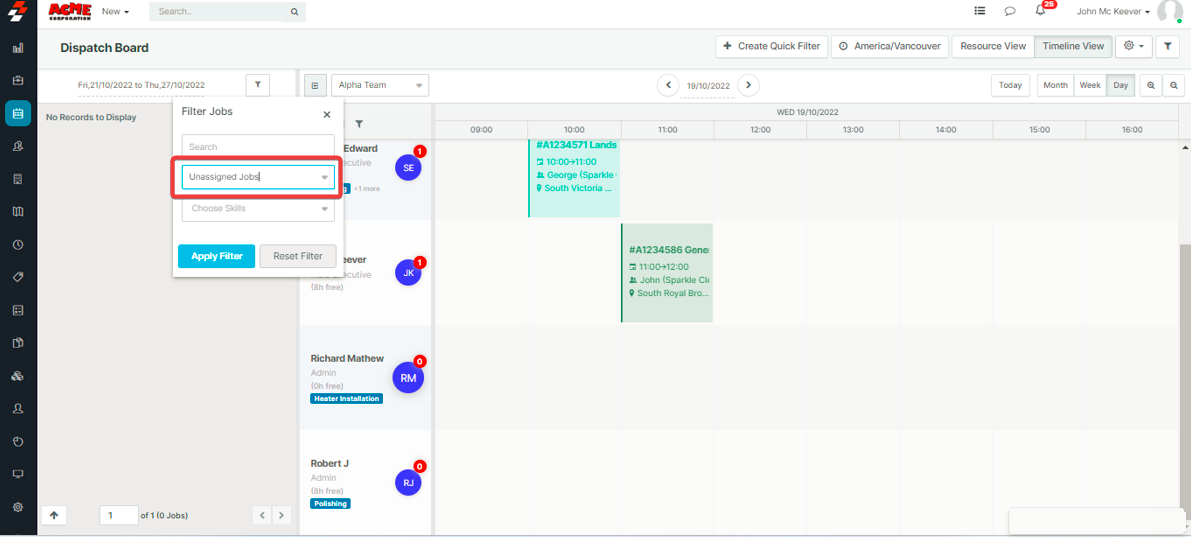Click the red lightning app logo
This screenshot has height=537, width=1191.
(17, 11)
